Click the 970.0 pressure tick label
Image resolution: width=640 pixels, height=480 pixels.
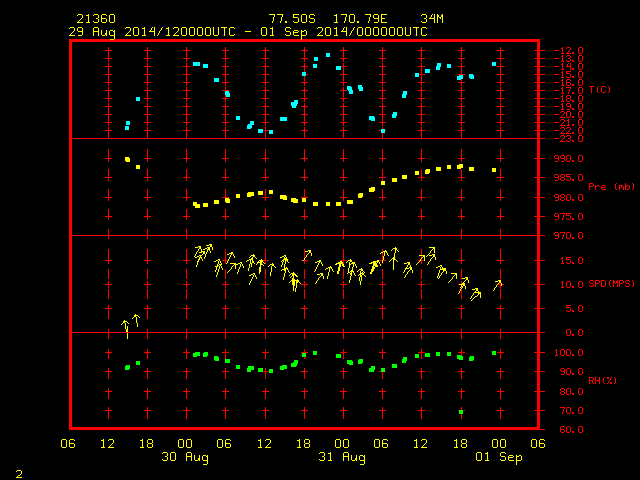[x=569, y=236]
